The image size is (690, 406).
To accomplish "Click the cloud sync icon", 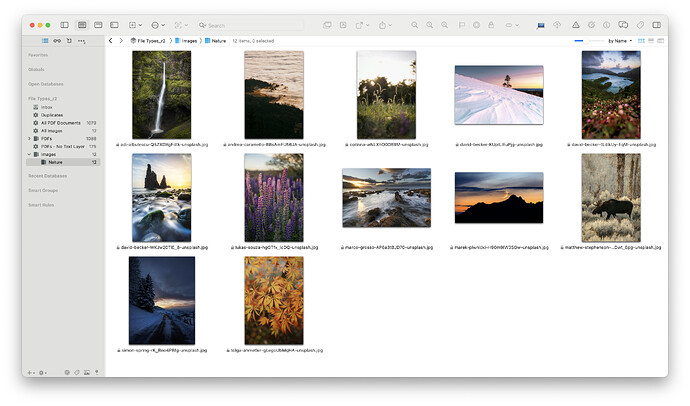I will point(556,24).
